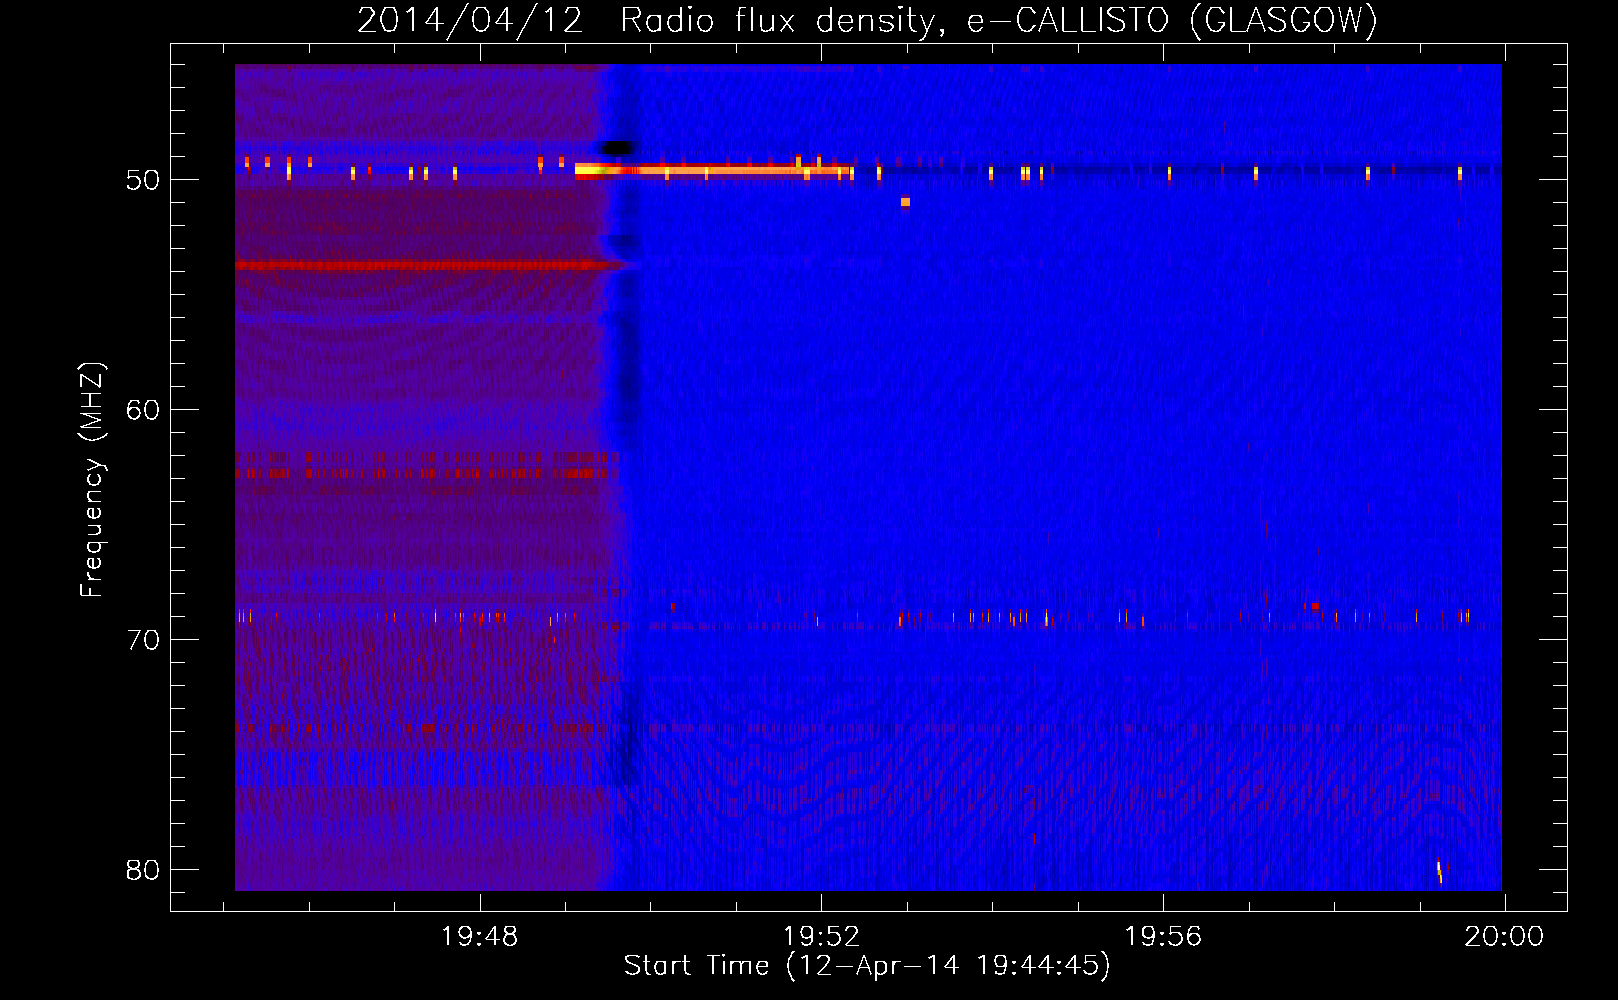Click the 50 frequency tick label
This screenshot has width=1618, height=1000.
[143, 180]
